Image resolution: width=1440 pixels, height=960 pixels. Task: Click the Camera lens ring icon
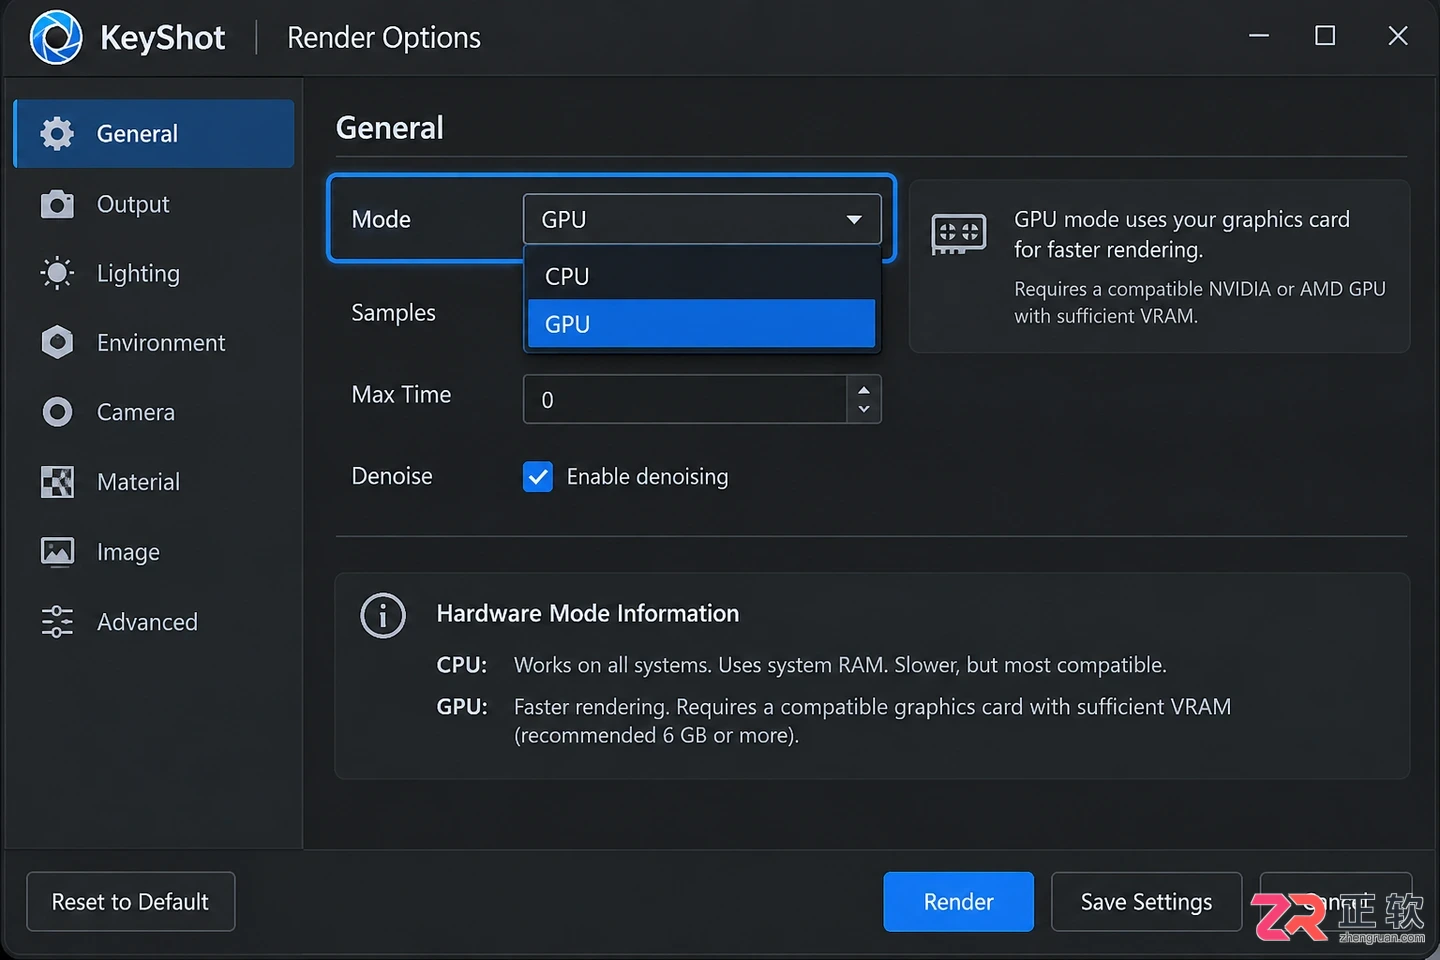click(x=57, y=412)
